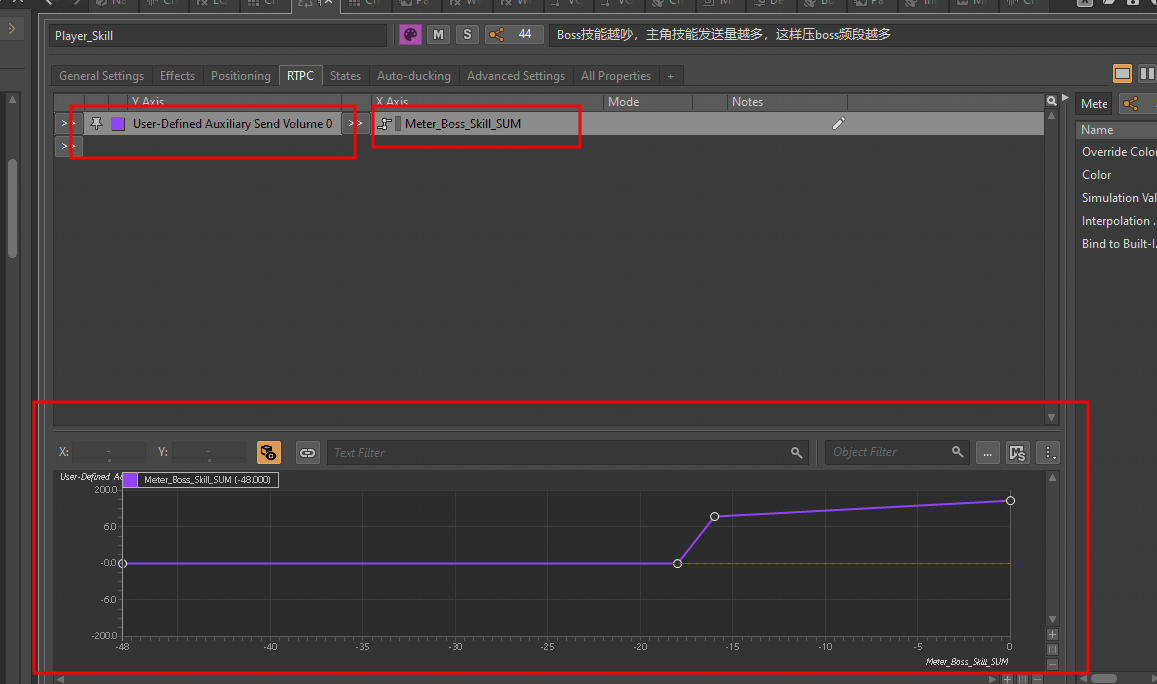Click the ellipsis browse button beside Object Filter
This screenshot has width=1157, height=684.
(987, 452)
